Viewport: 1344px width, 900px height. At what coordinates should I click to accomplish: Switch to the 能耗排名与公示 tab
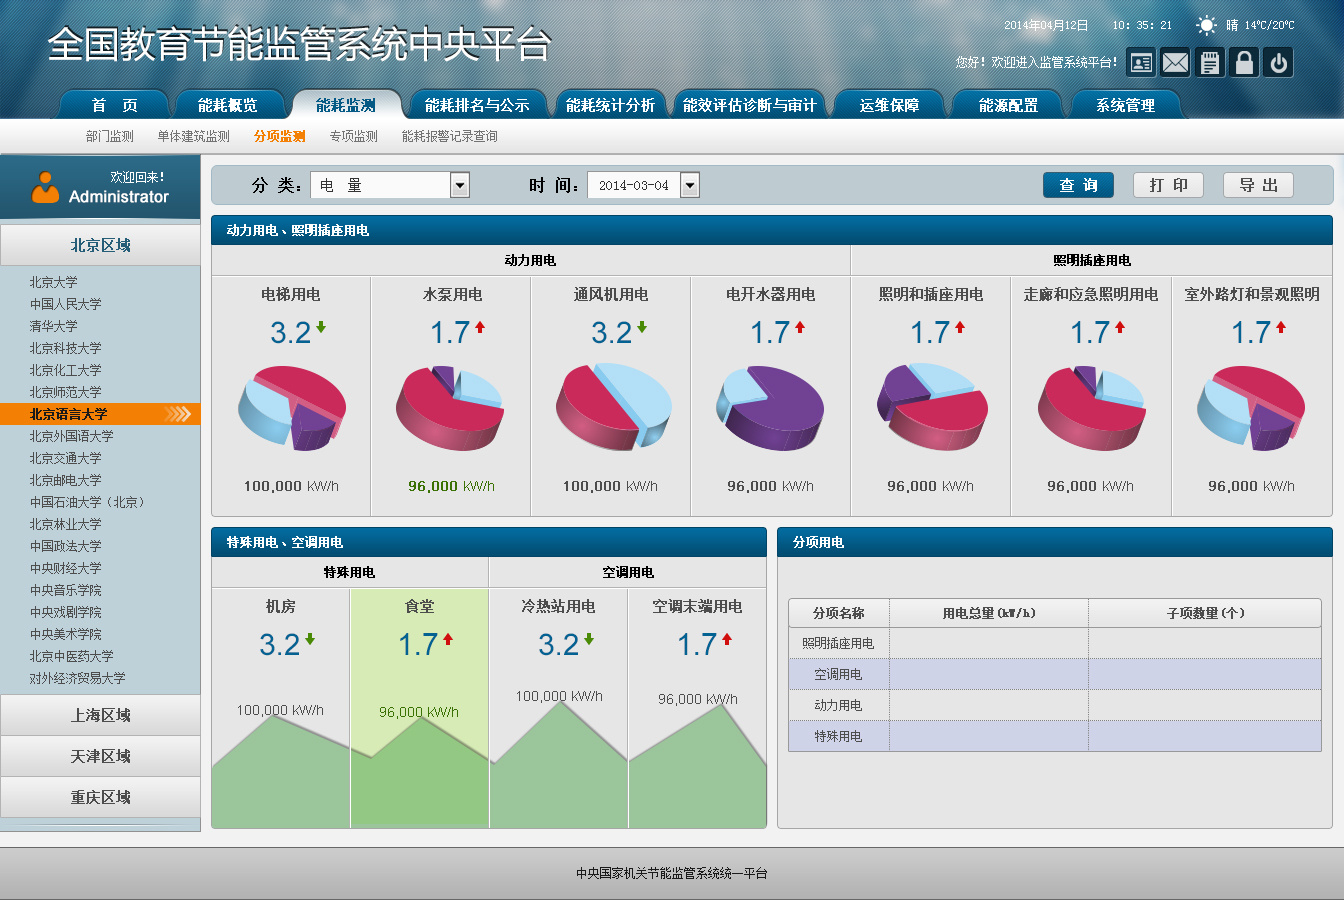[477, 105]
